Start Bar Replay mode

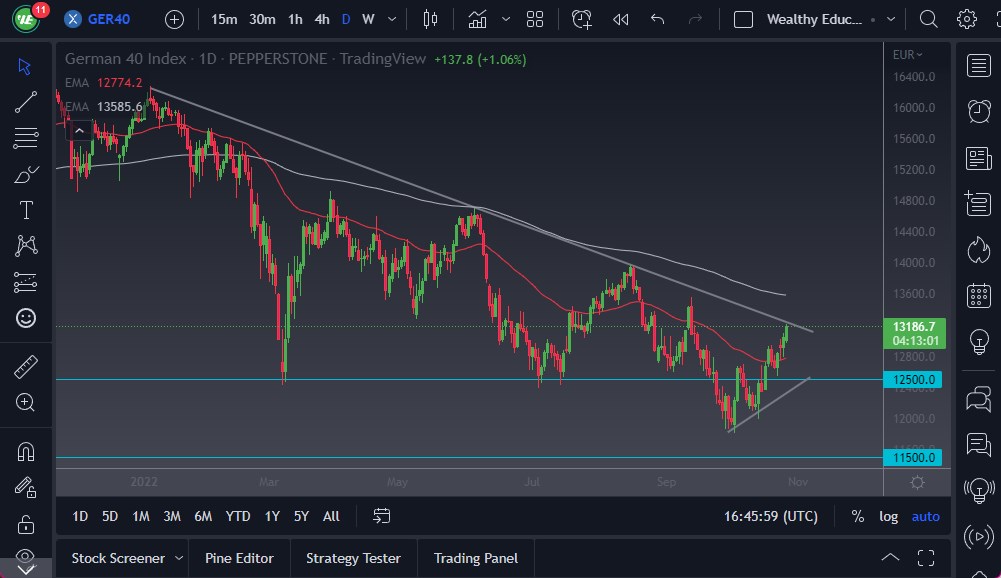[x=619, y=19]
